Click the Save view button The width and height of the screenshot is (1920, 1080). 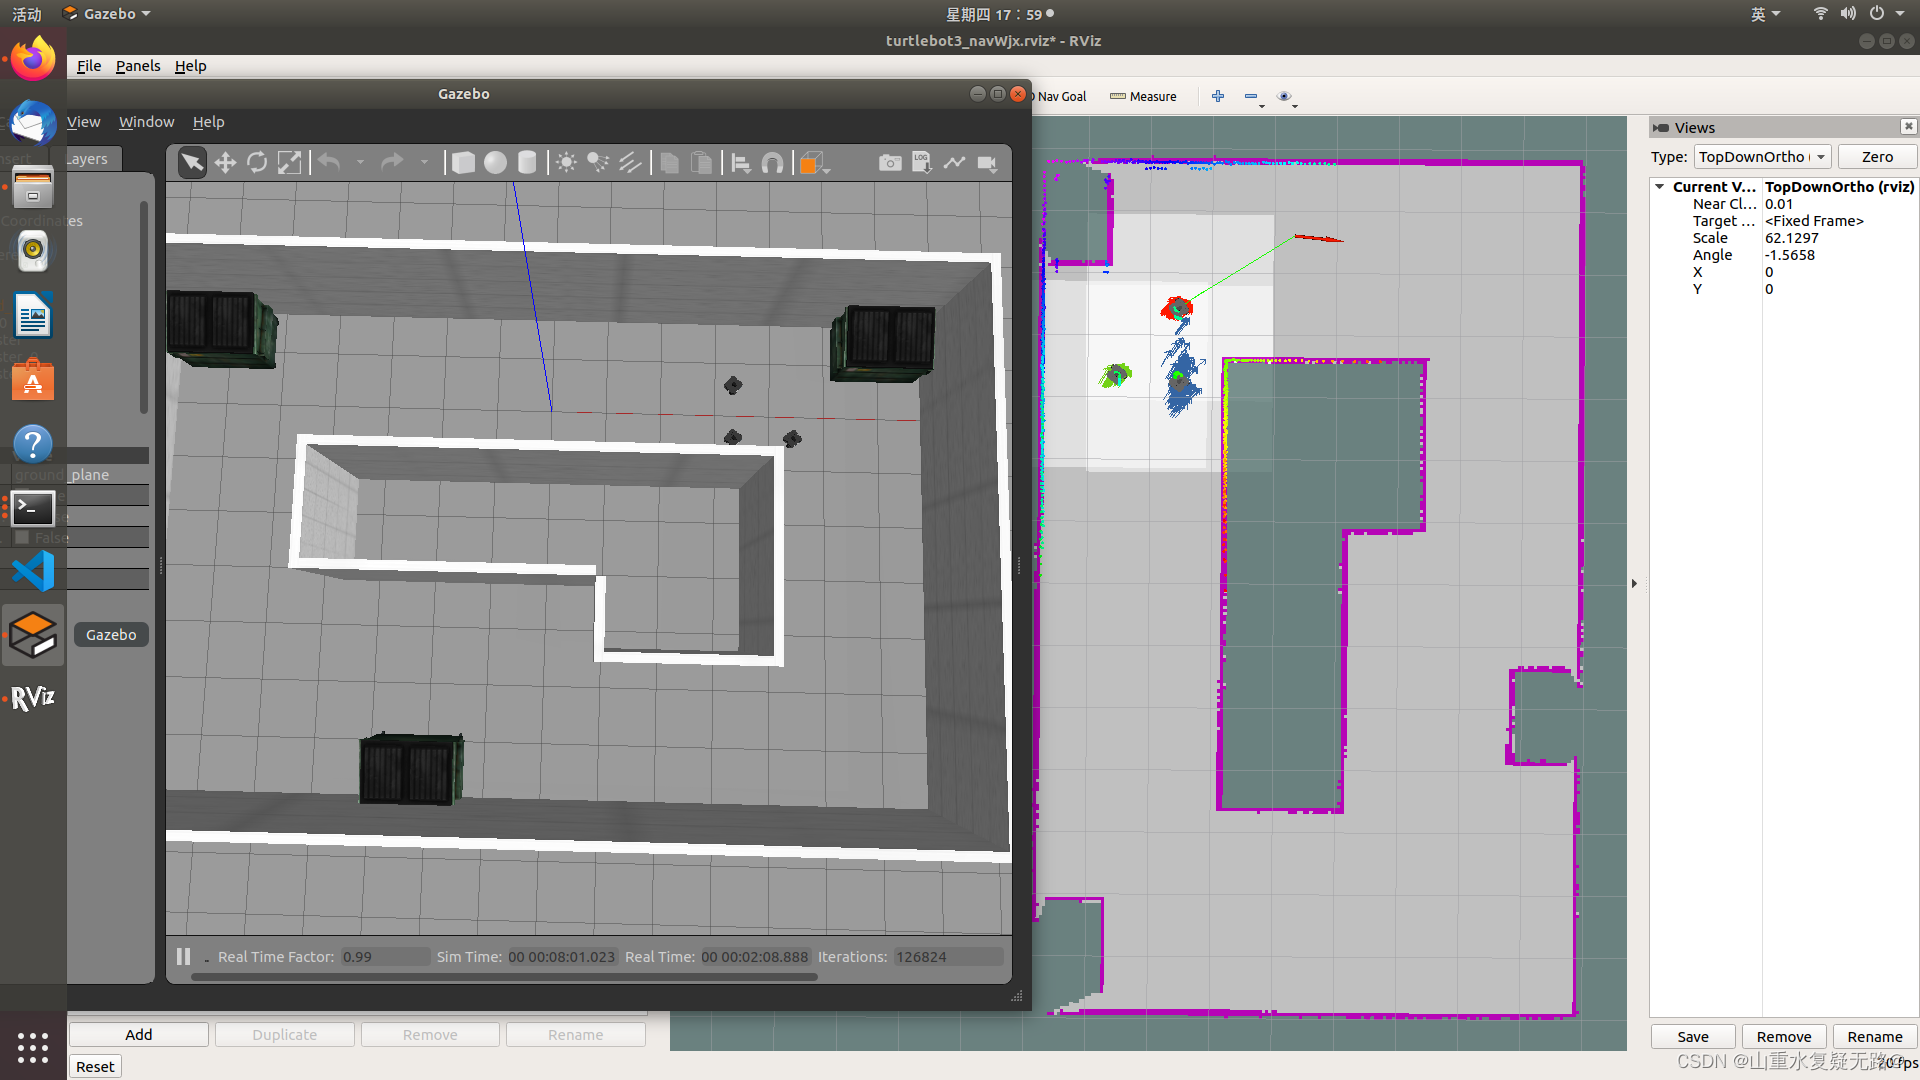tap(1693, 1037)
